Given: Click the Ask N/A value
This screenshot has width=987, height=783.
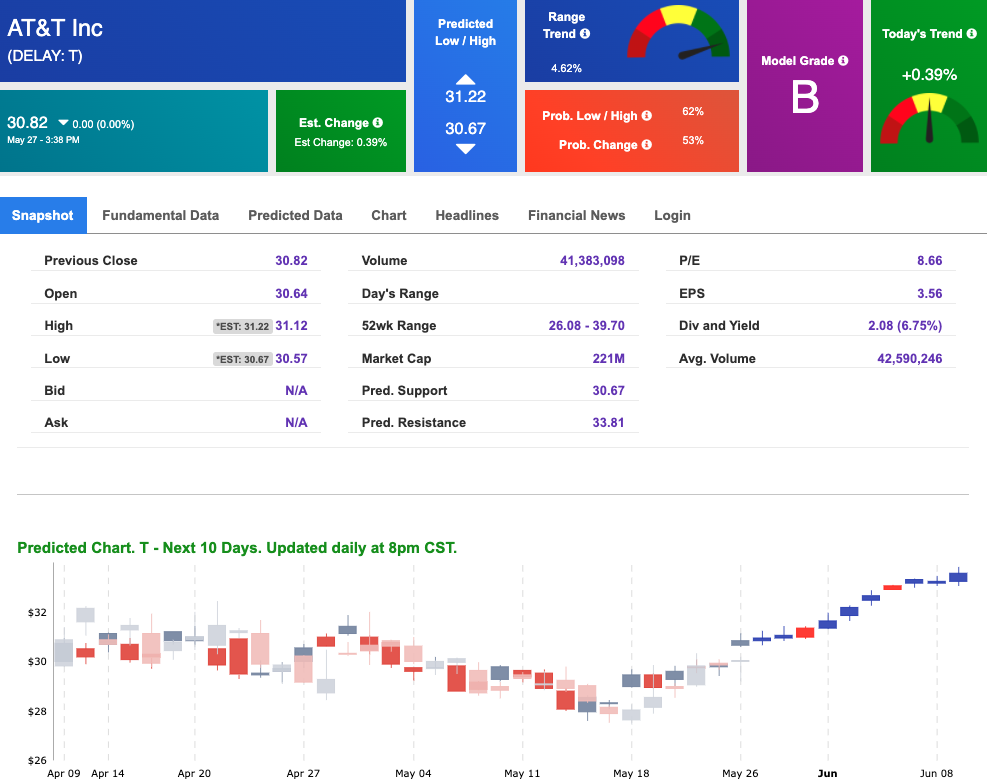Looking at the screenshot, I should click(x=296, y=422).
